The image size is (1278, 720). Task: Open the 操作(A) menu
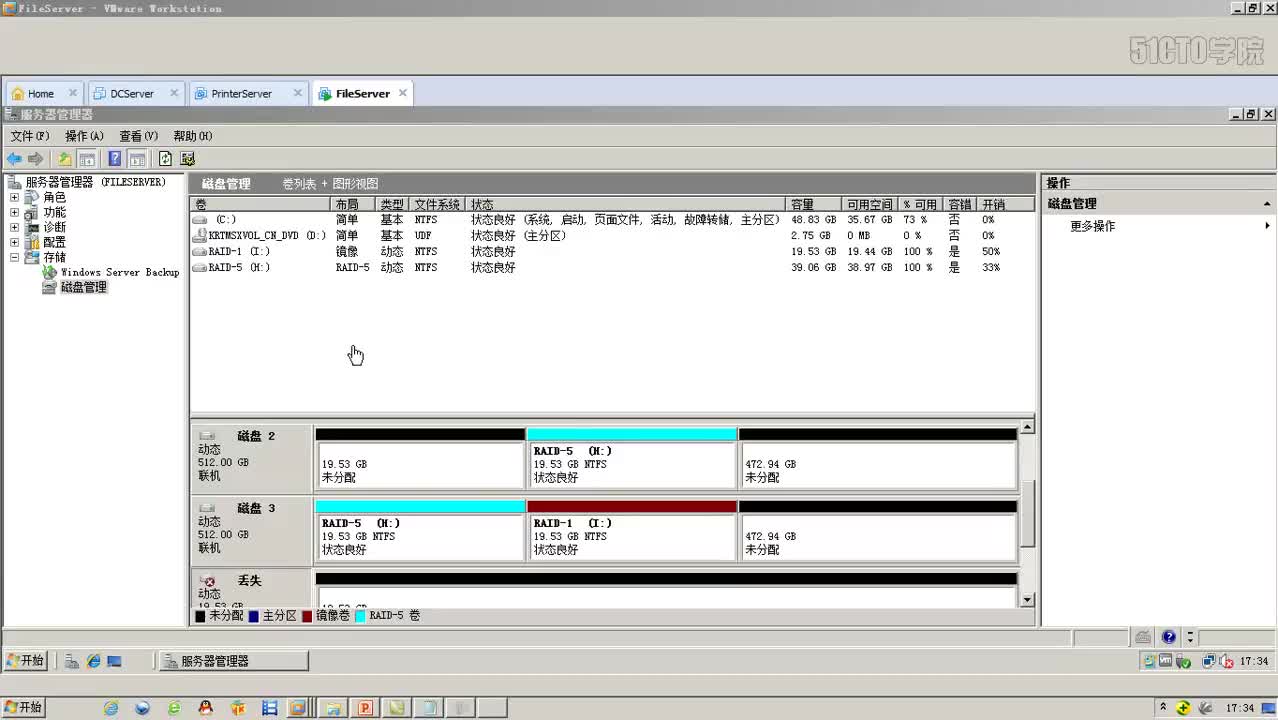[84, 136]
